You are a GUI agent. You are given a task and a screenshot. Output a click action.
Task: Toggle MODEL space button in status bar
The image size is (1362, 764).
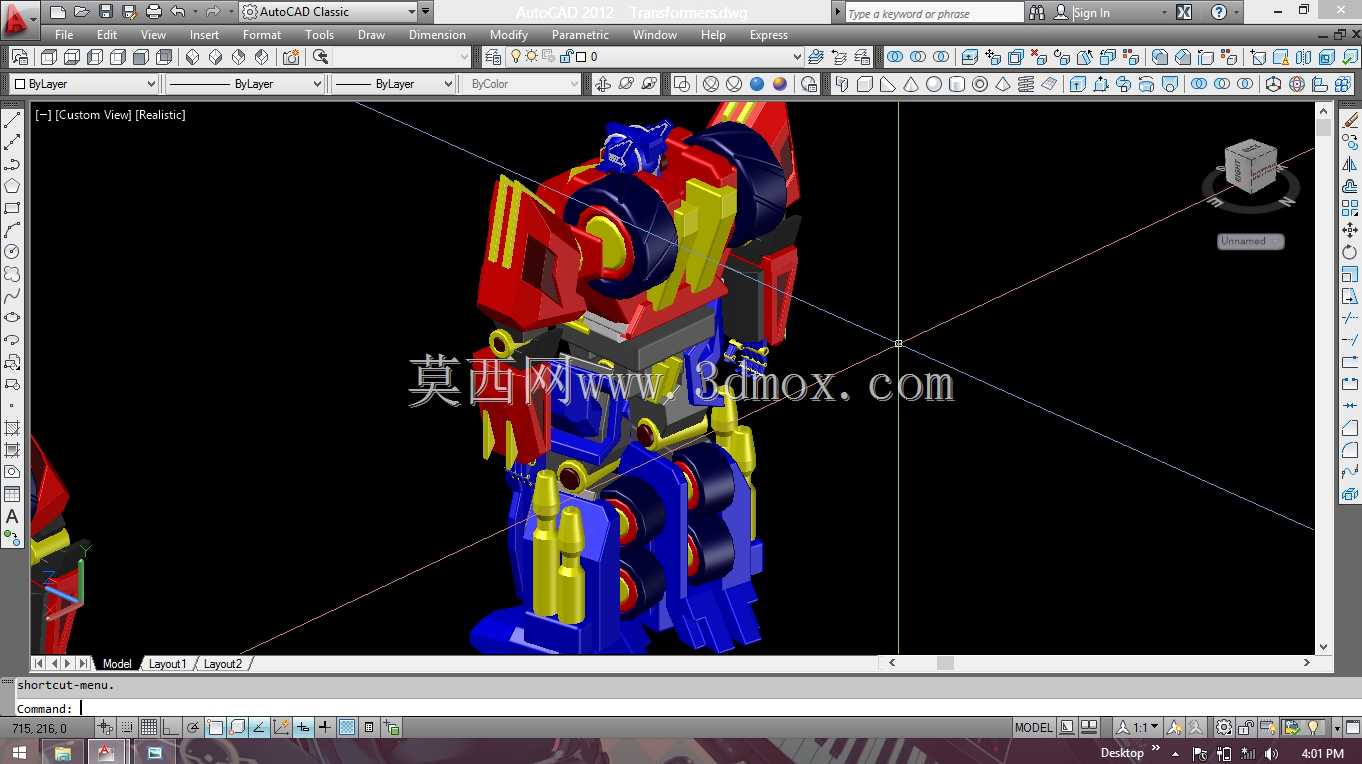1034,727
